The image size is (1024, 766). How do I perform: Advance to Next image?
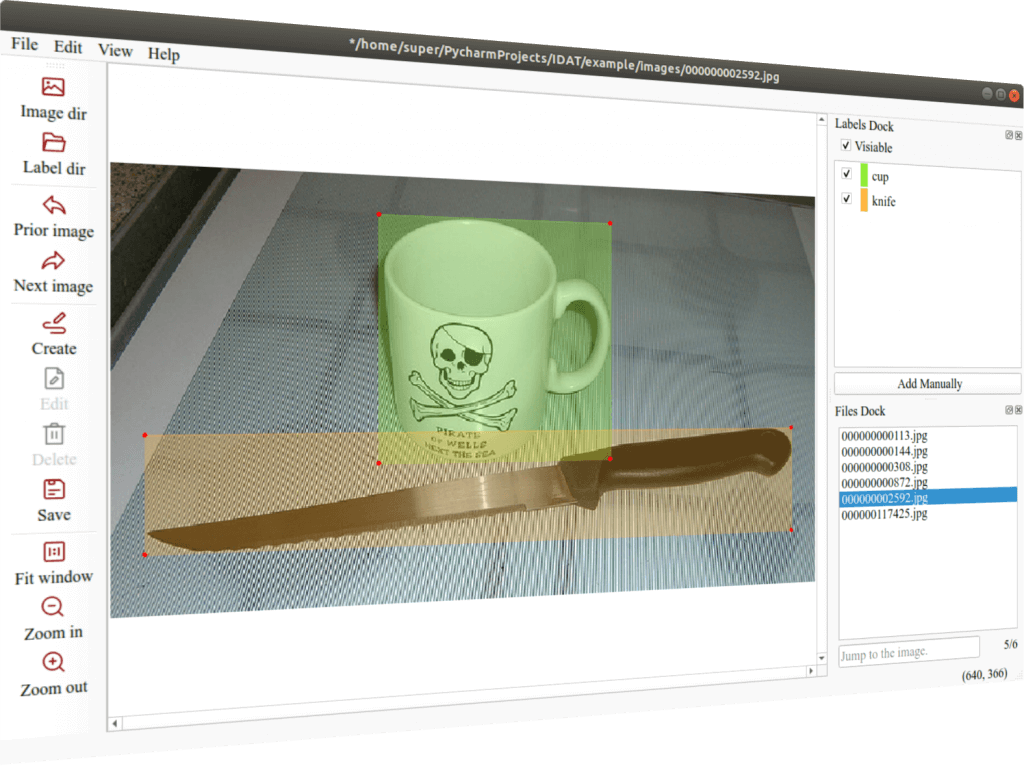point(54,261)
